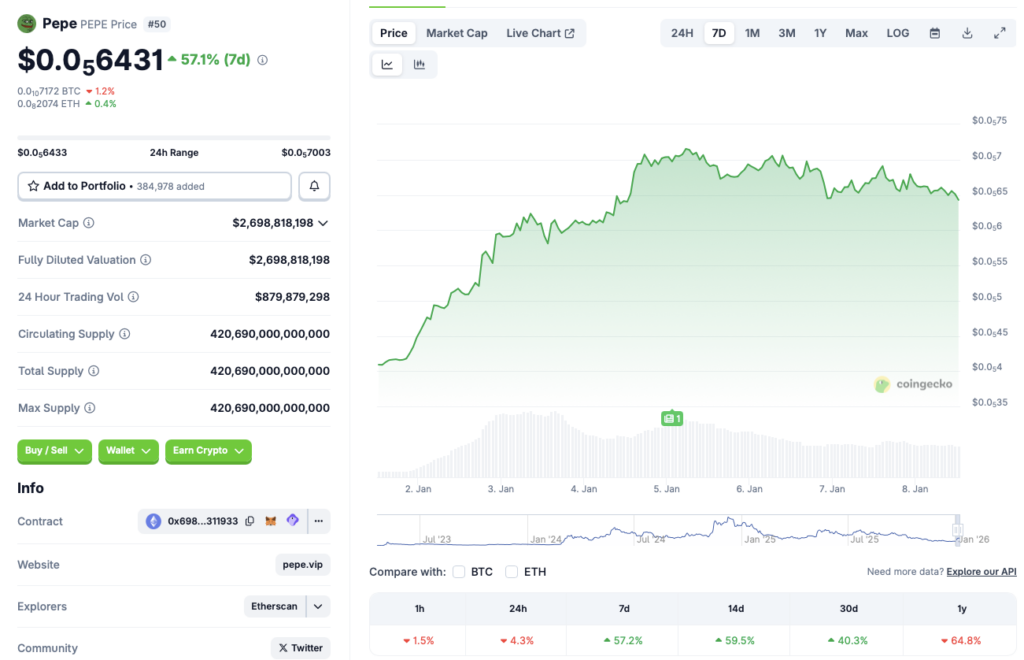The height and width of the screenshot is (660, 1024).
Task: Open the pepe.vip website link
Action: pyautogui.click(x=302, y=564)
